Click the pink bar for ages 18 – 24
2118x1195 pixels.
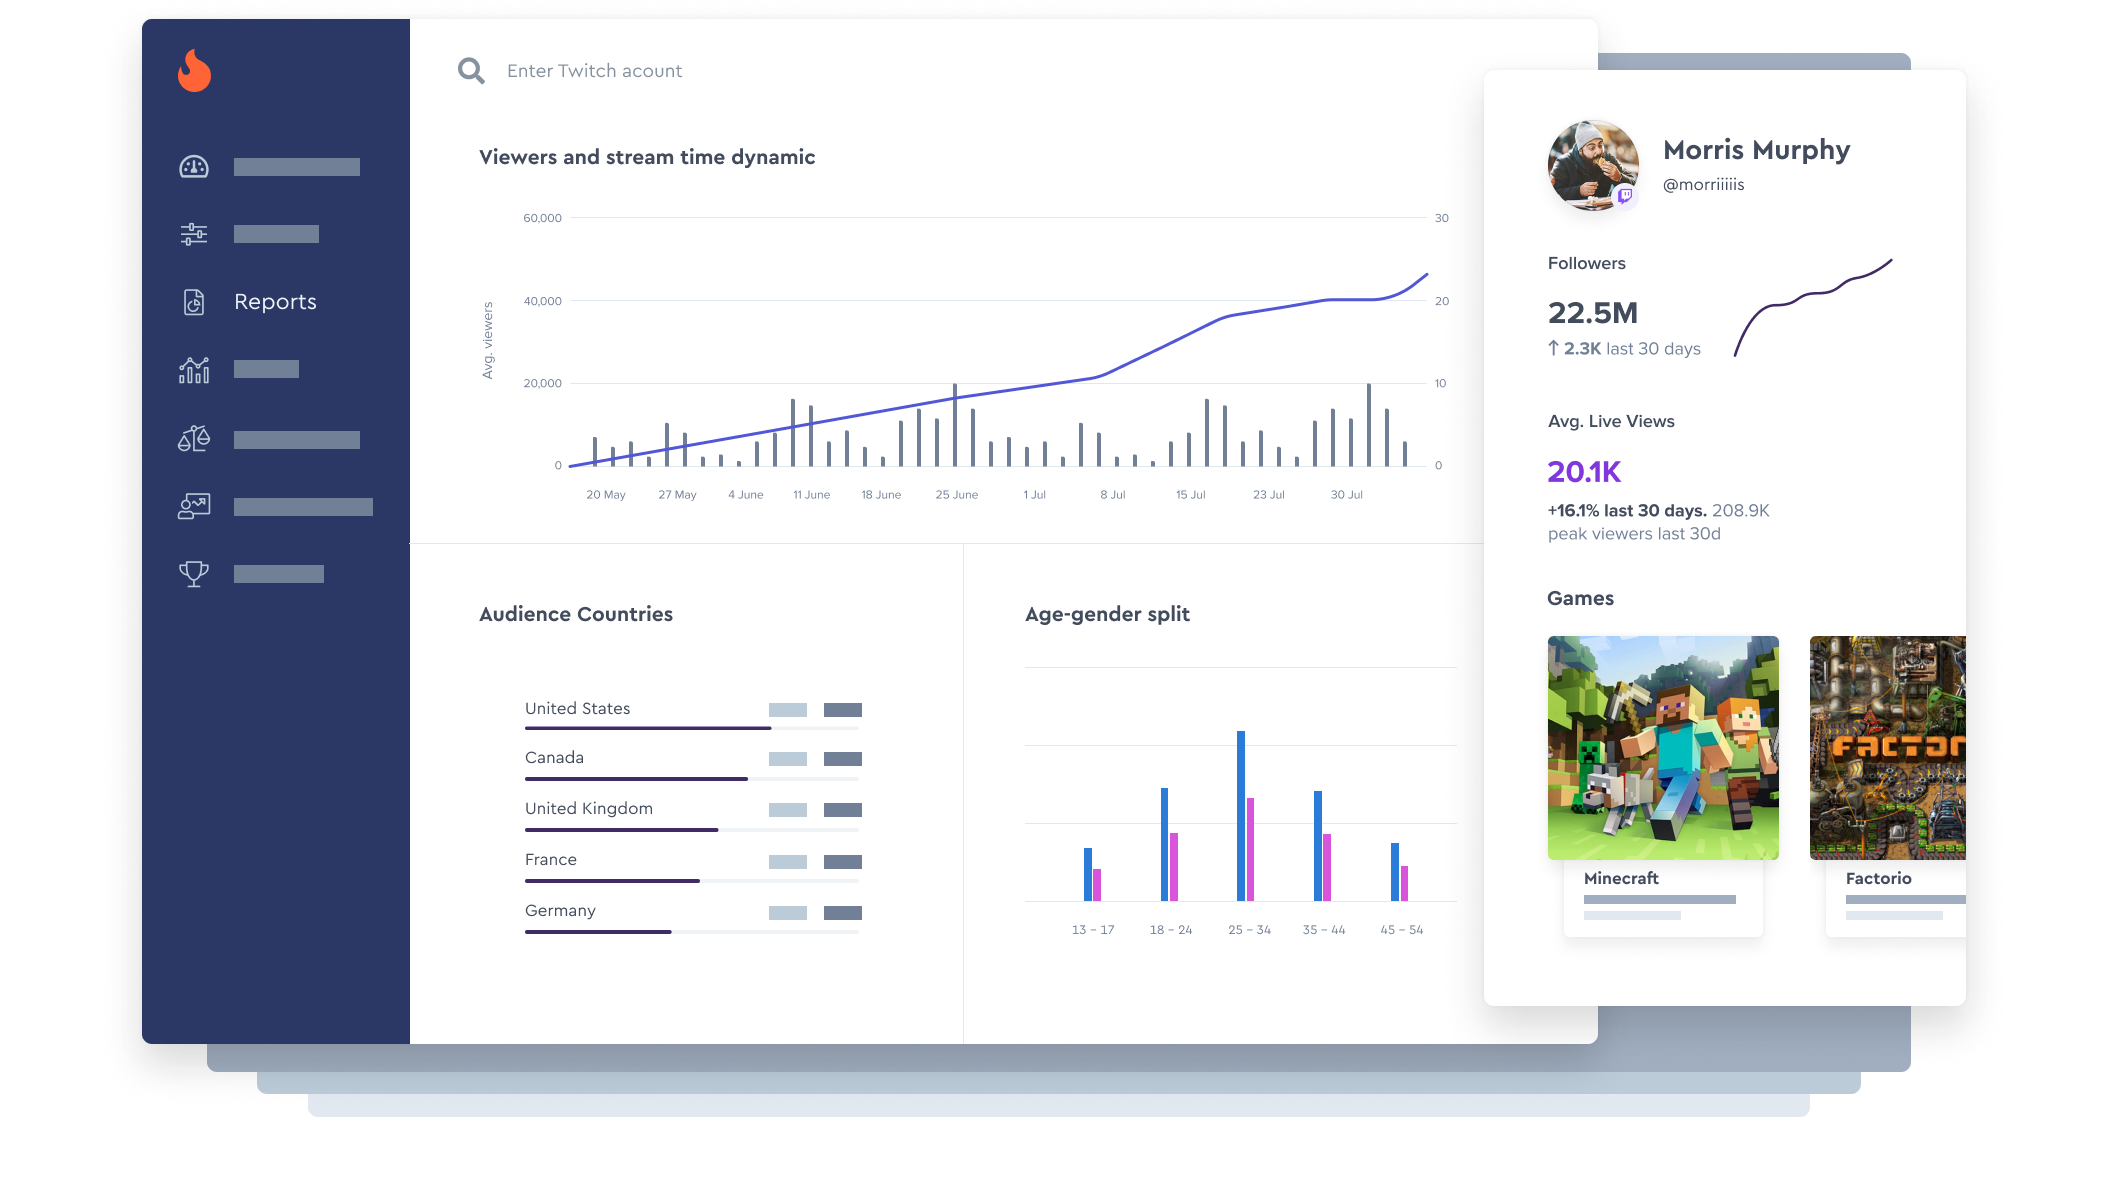tap(1174, 867)
